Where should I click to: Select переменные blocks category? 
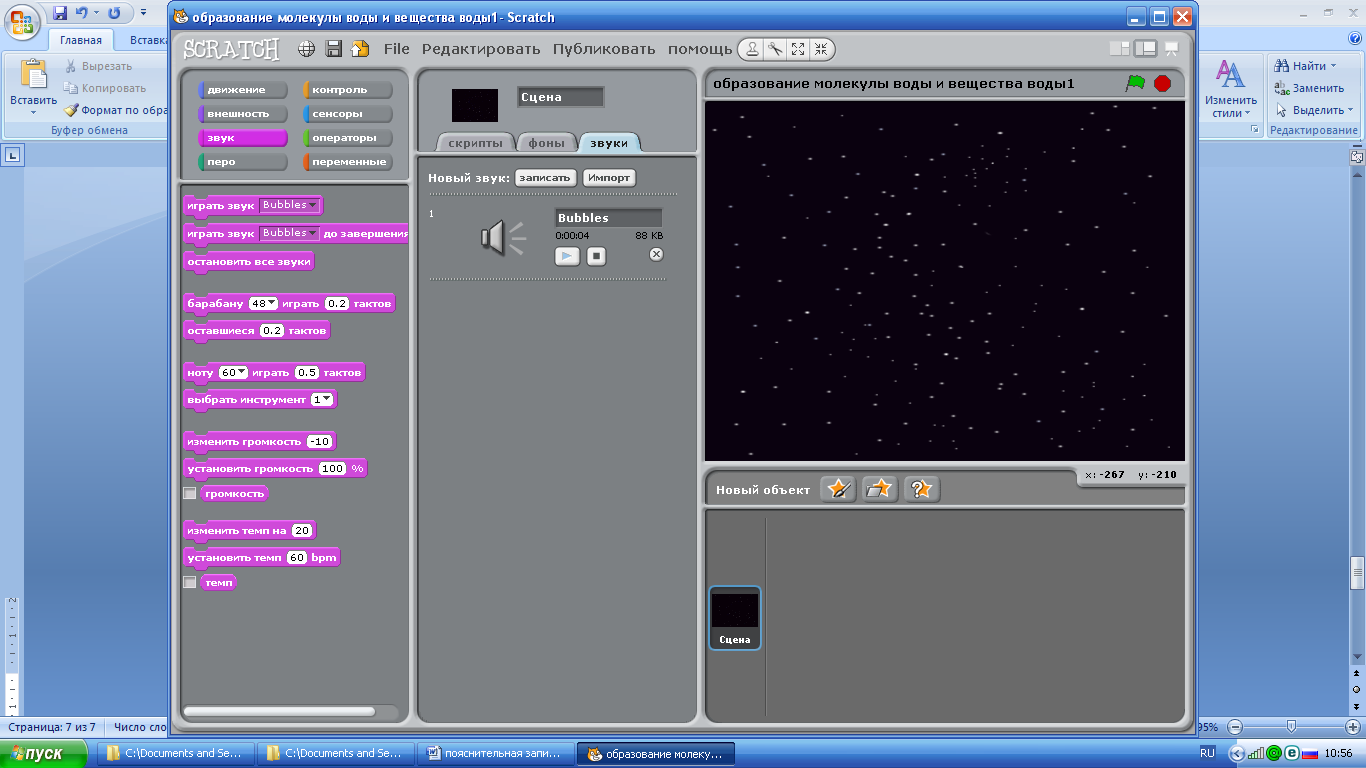pyautogui.click(x=348, y=162)
